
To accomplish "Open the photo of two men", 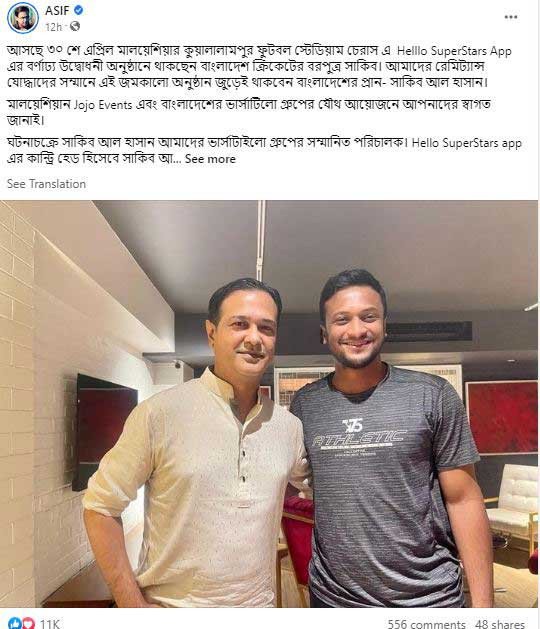I will (269, 404).
